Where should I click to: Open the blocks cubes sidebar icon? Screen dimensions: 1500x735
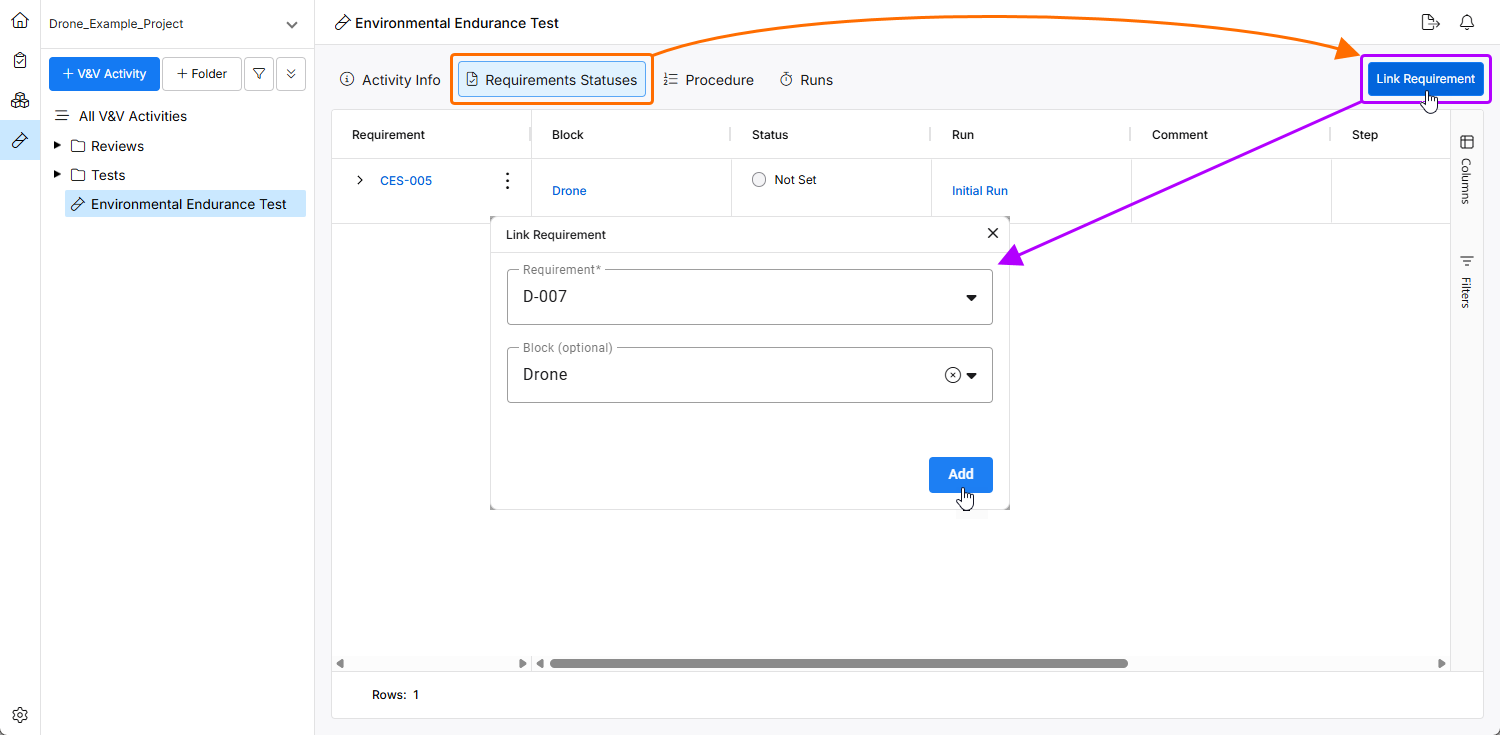coord(20,100)
